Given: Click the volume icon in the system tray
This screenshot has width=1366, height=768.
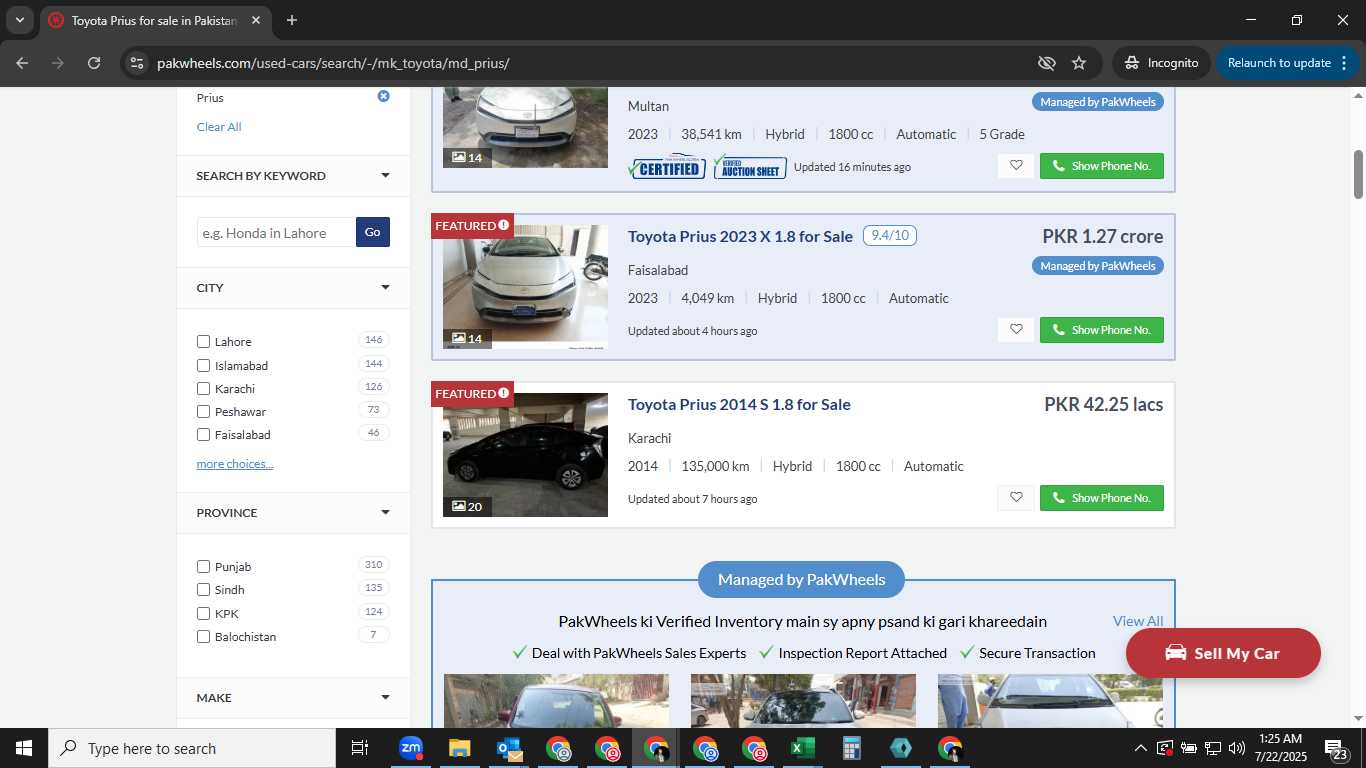Looking at the screenshot, I should [x=1237, y=748].
